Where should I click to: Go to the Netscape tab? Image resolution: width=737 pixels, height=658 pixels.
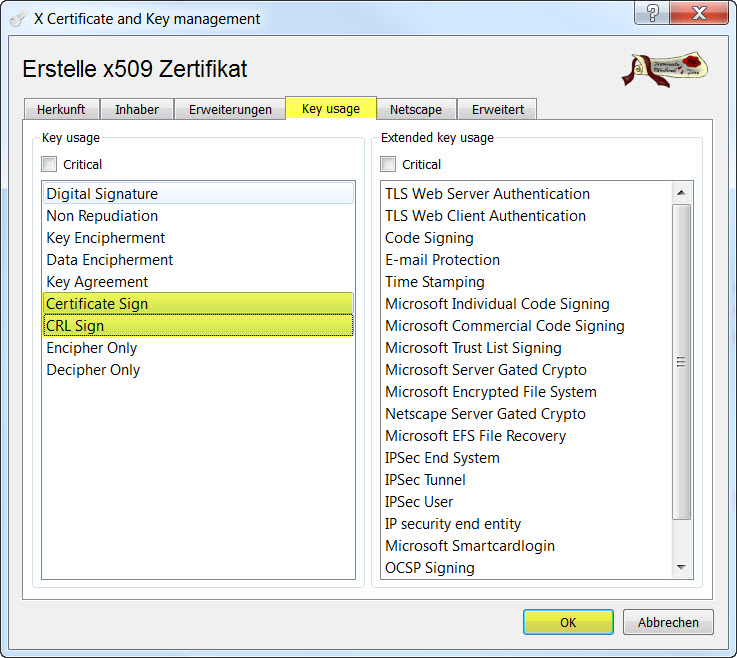click(416, 109)
